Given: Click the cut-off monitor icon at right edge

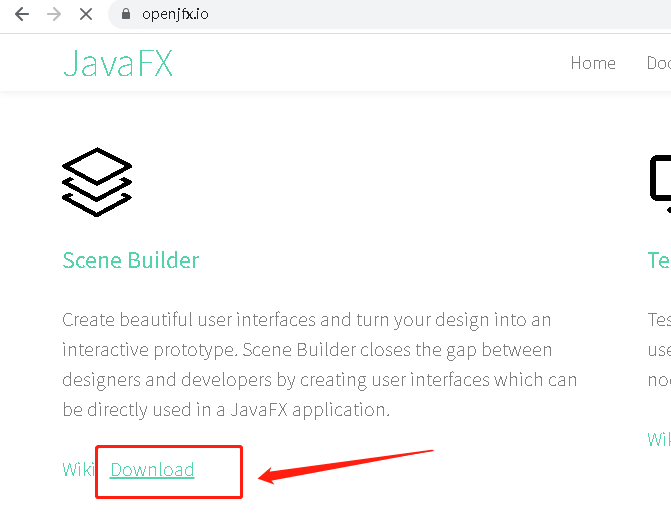Looking at the screenshot, I should [x=660, y=182].
